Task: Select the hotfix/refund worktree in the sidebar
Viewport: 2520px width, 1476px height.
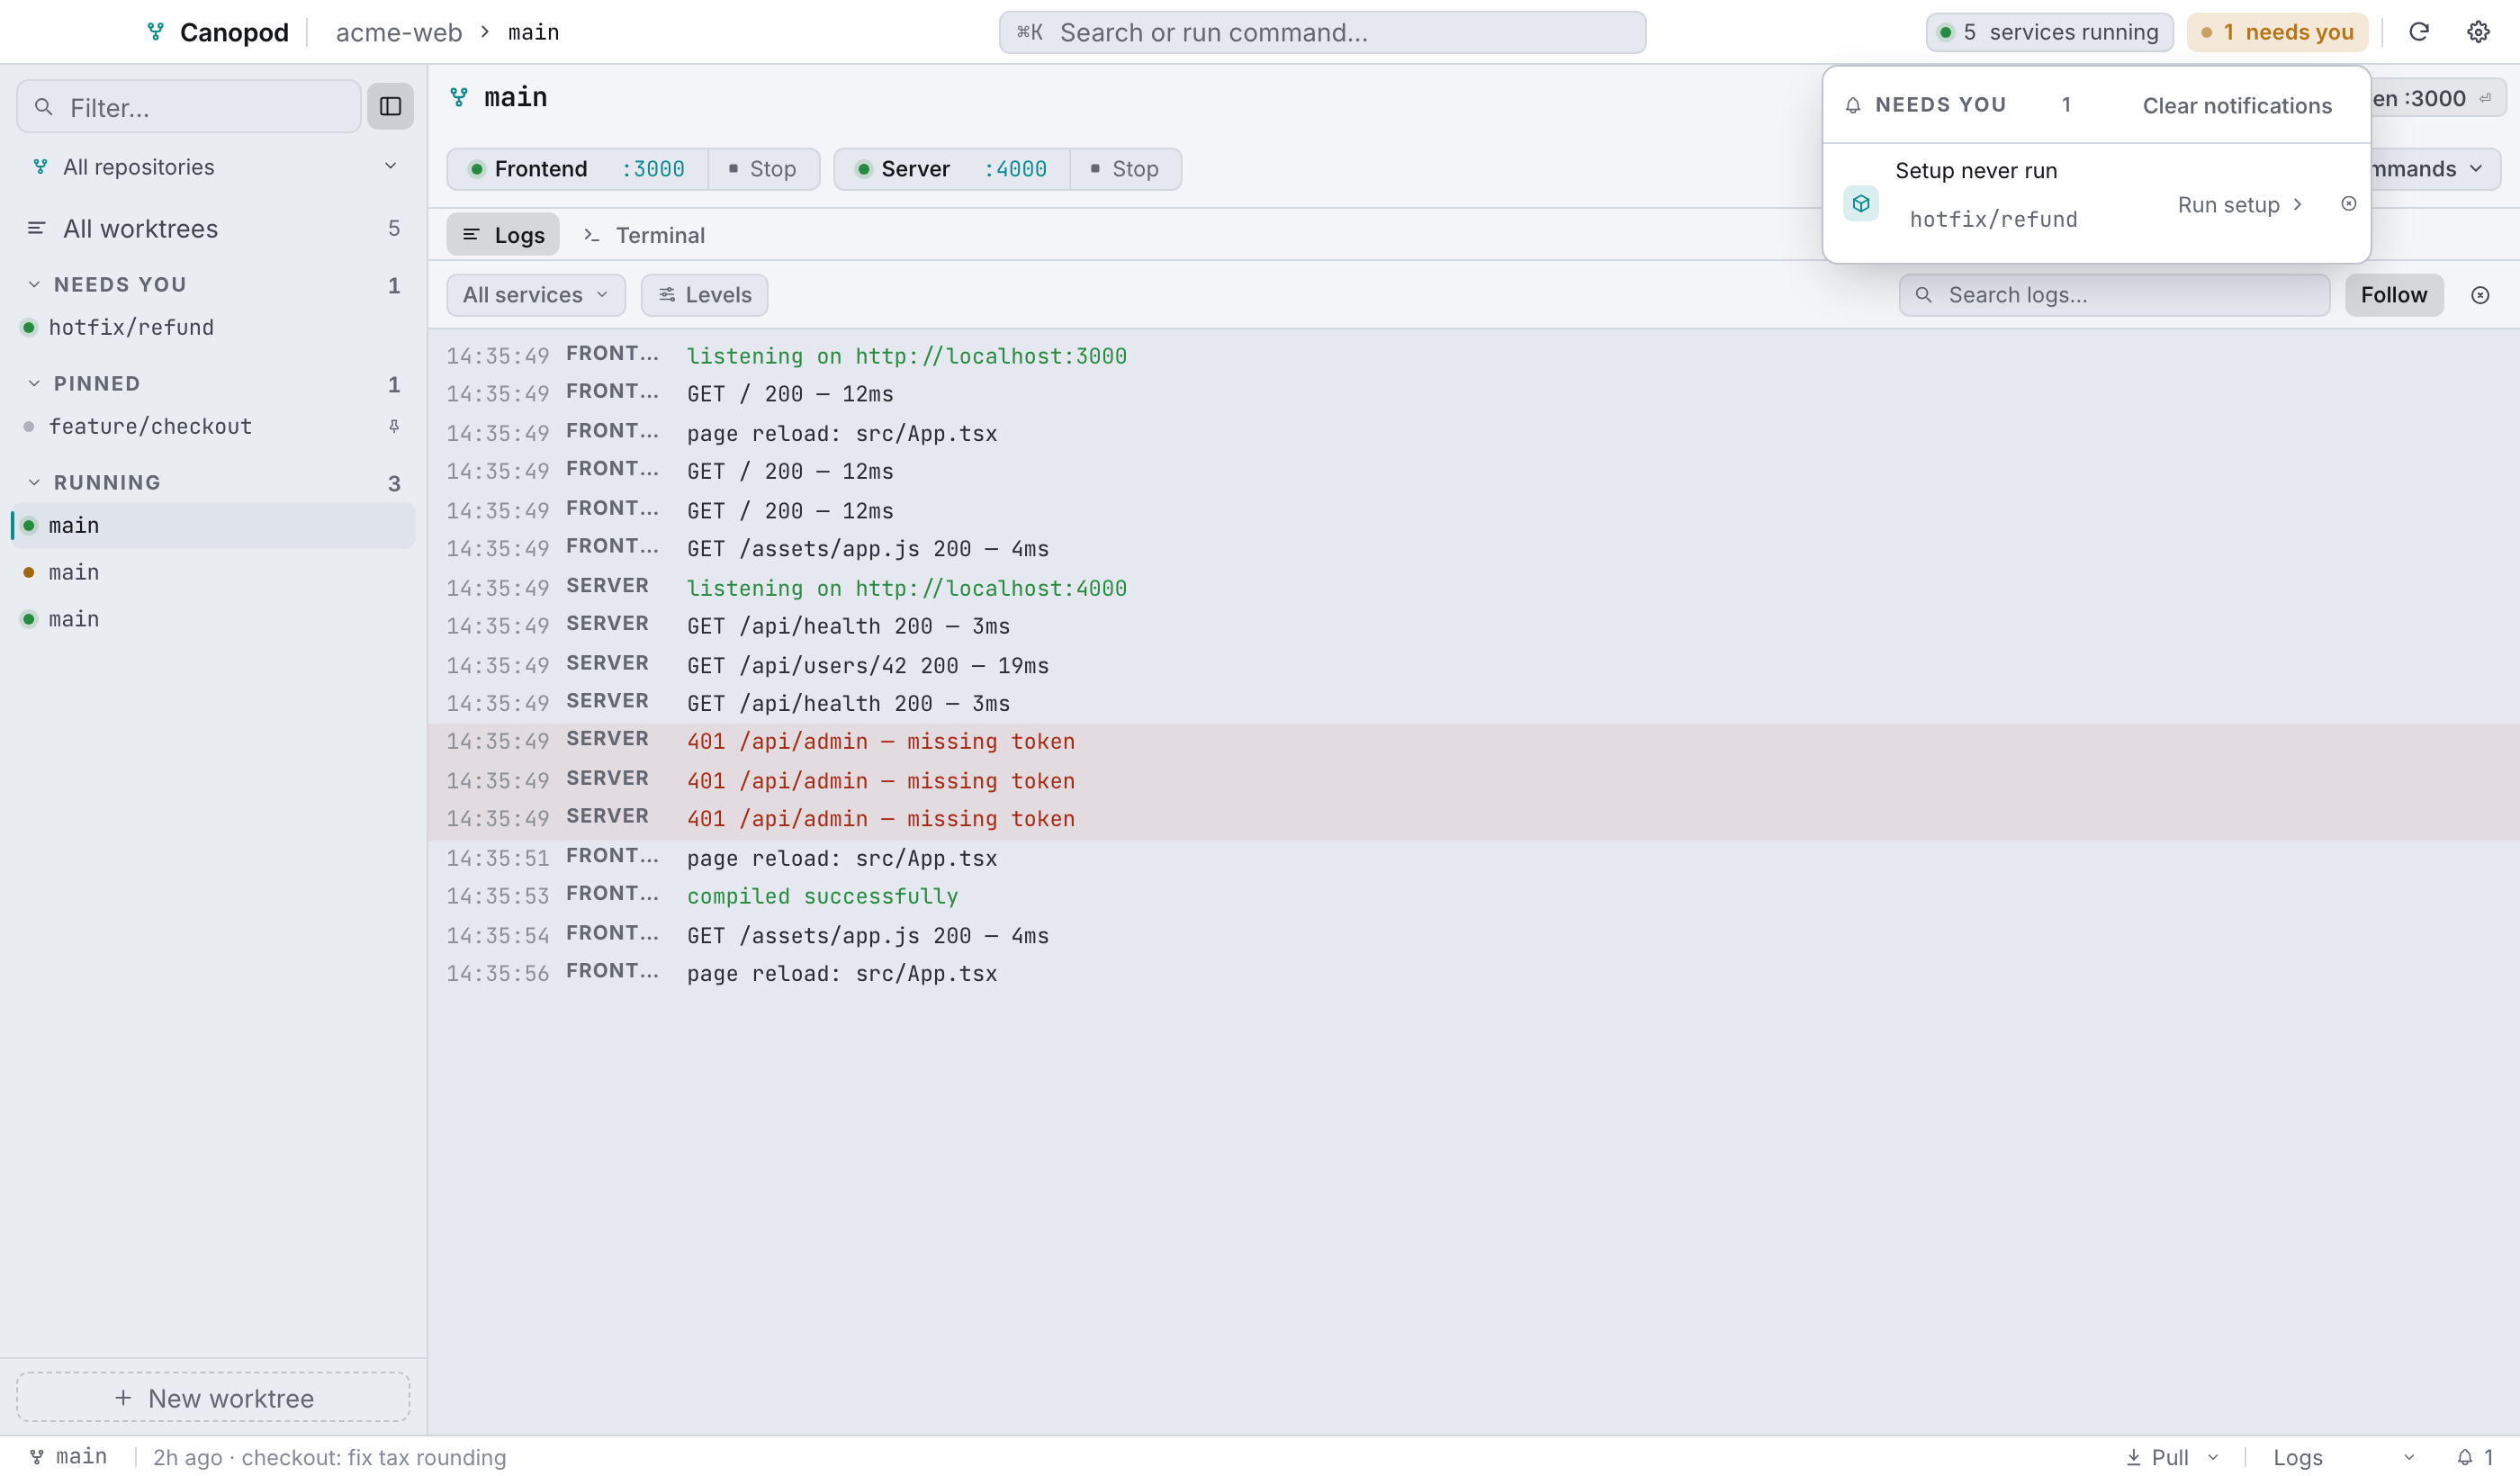Action: coord(214,327)
